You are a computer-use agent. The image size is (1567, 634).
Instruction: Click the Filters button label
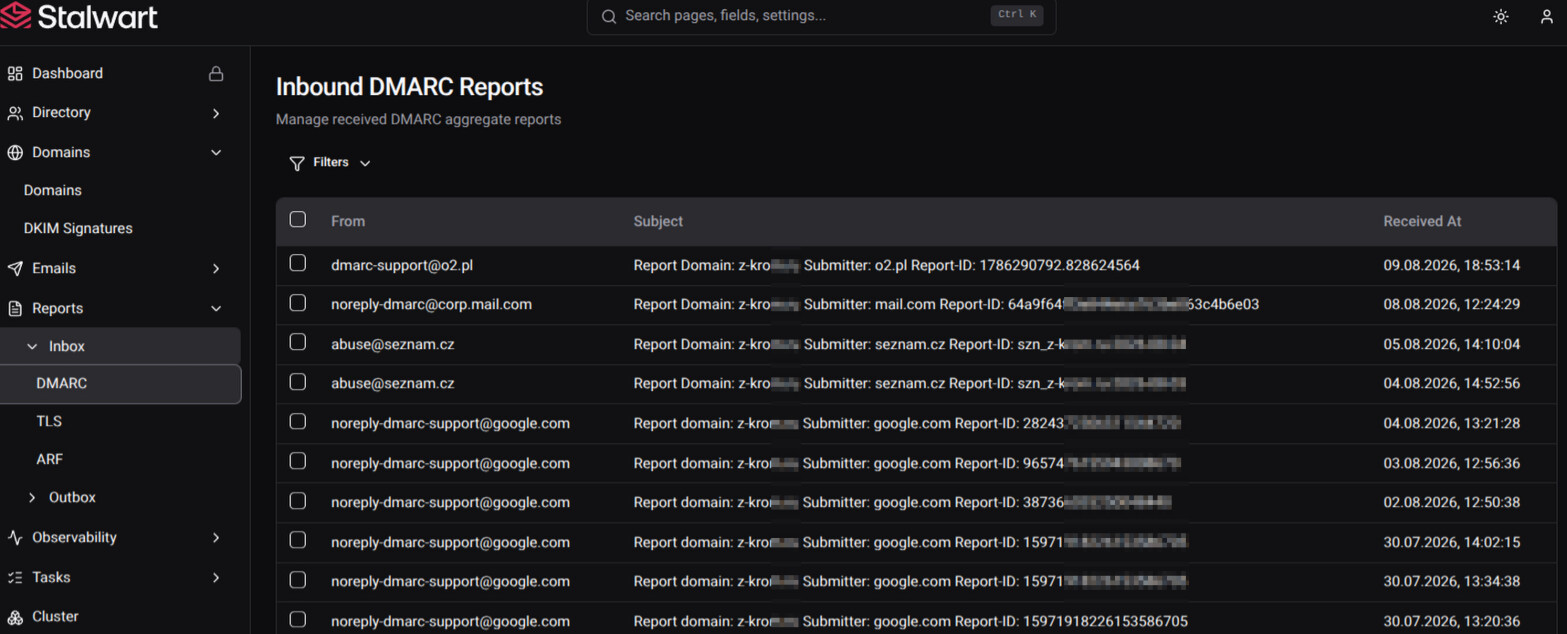coord(331,162)
